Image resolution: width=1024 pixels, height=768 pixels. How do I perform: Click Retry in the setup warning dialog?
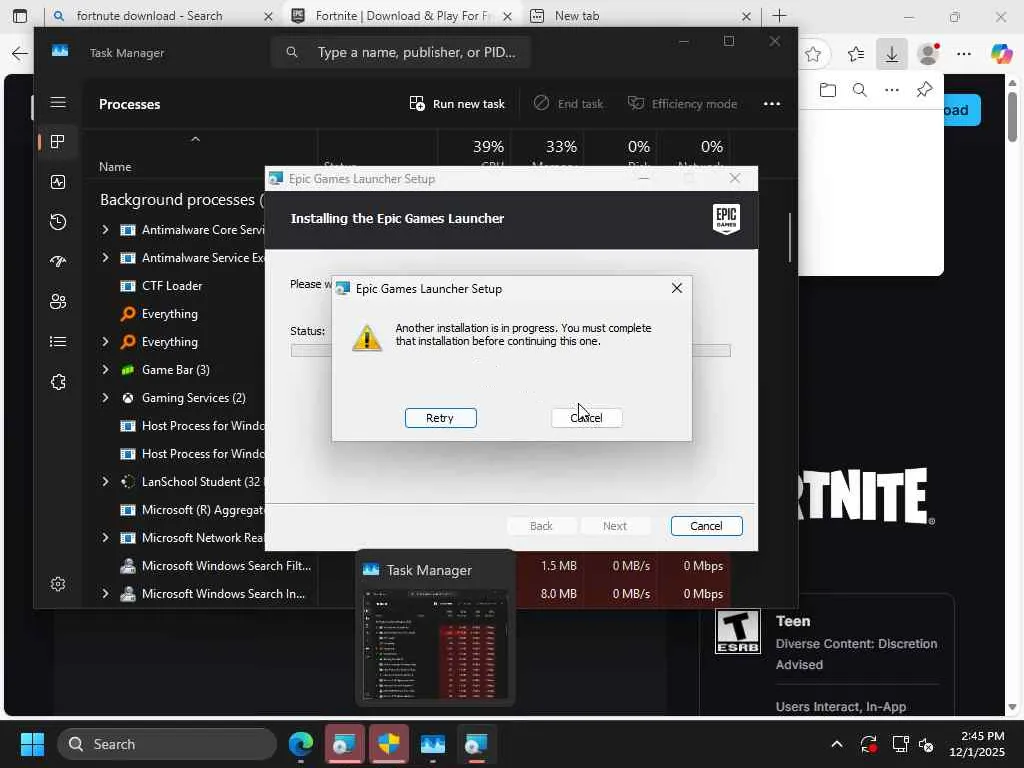click(441, 418)
